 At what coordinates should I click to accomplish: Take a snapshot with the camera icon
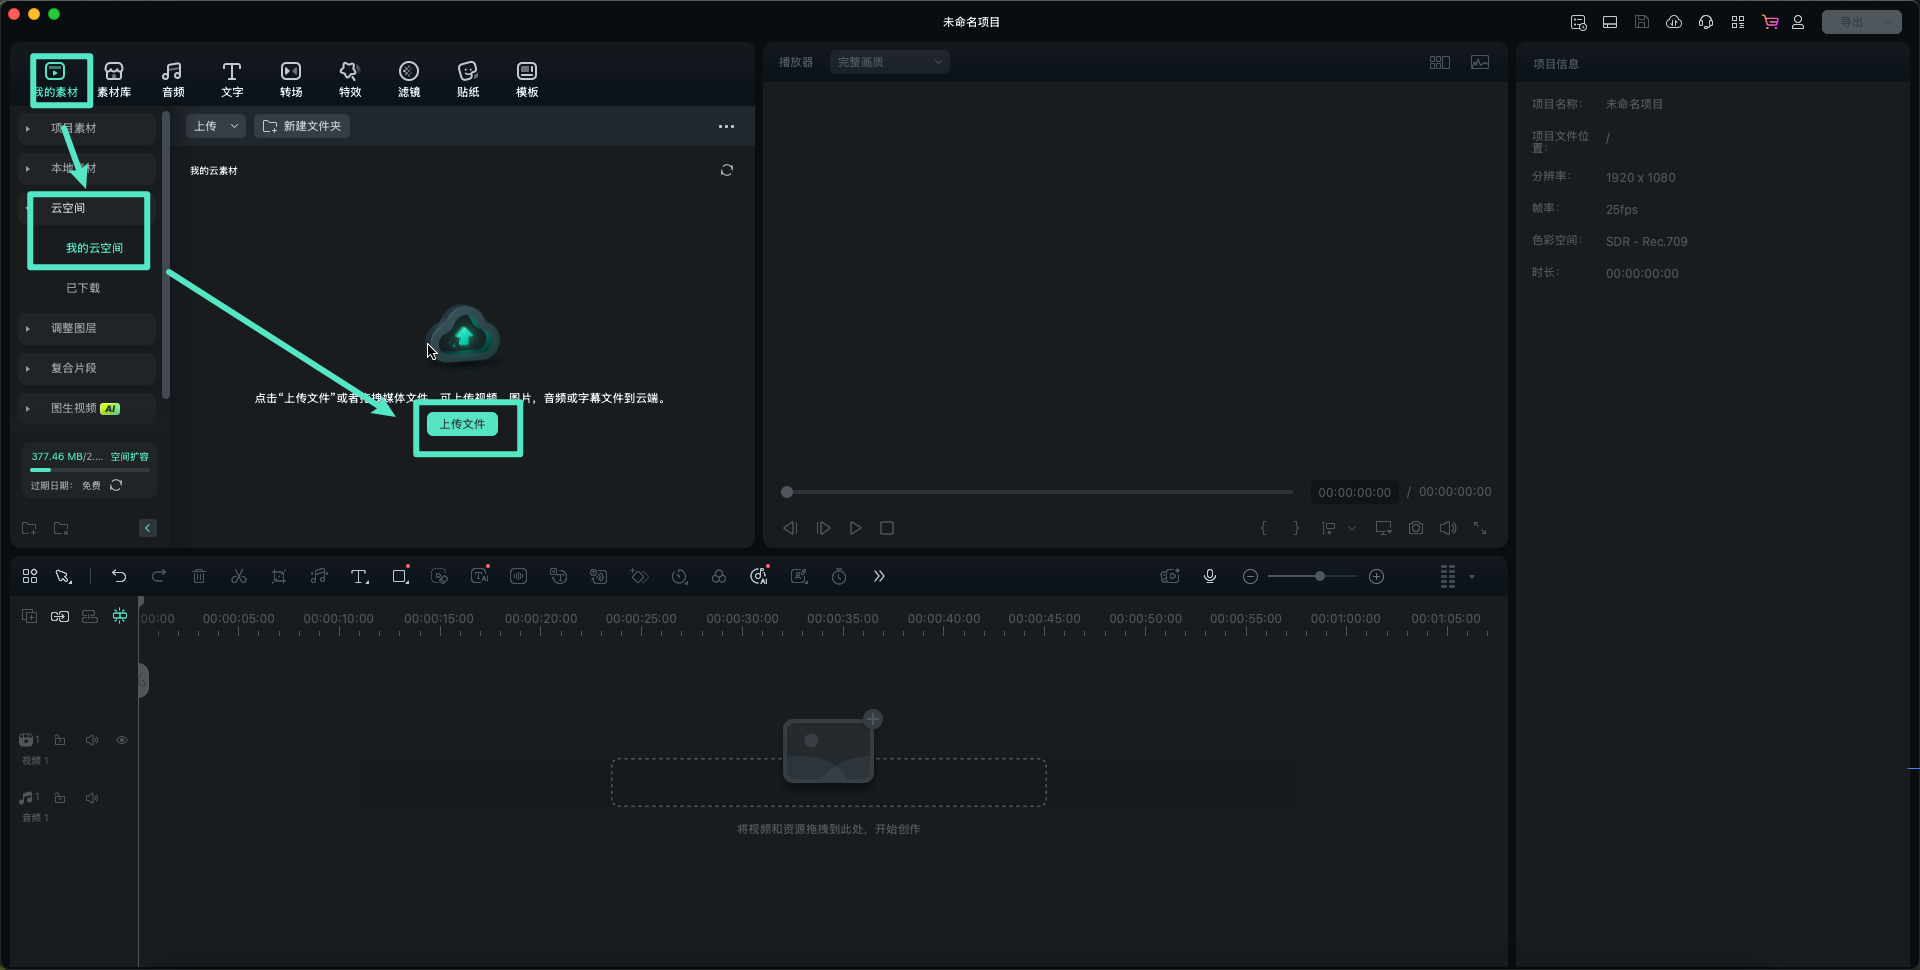1416,528
